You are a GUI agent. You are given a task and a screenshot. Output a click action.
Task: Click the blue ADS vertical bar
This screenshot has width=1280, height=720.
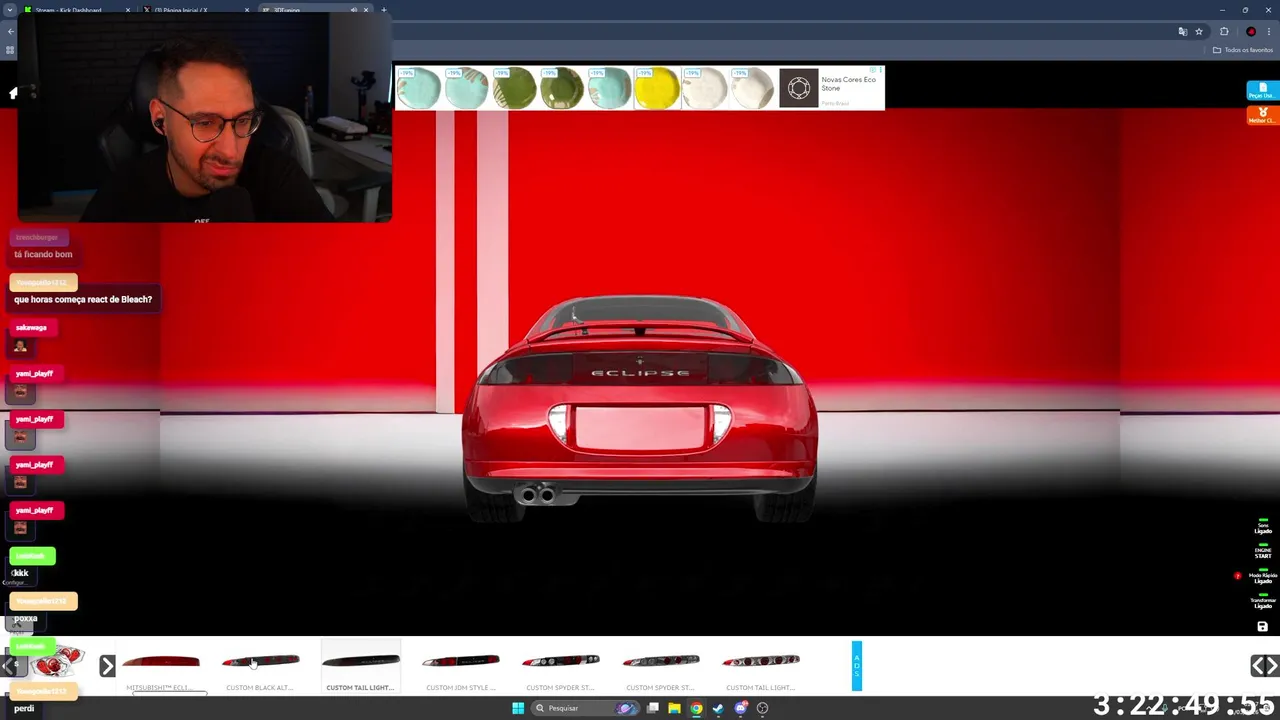tap(856, 666)
